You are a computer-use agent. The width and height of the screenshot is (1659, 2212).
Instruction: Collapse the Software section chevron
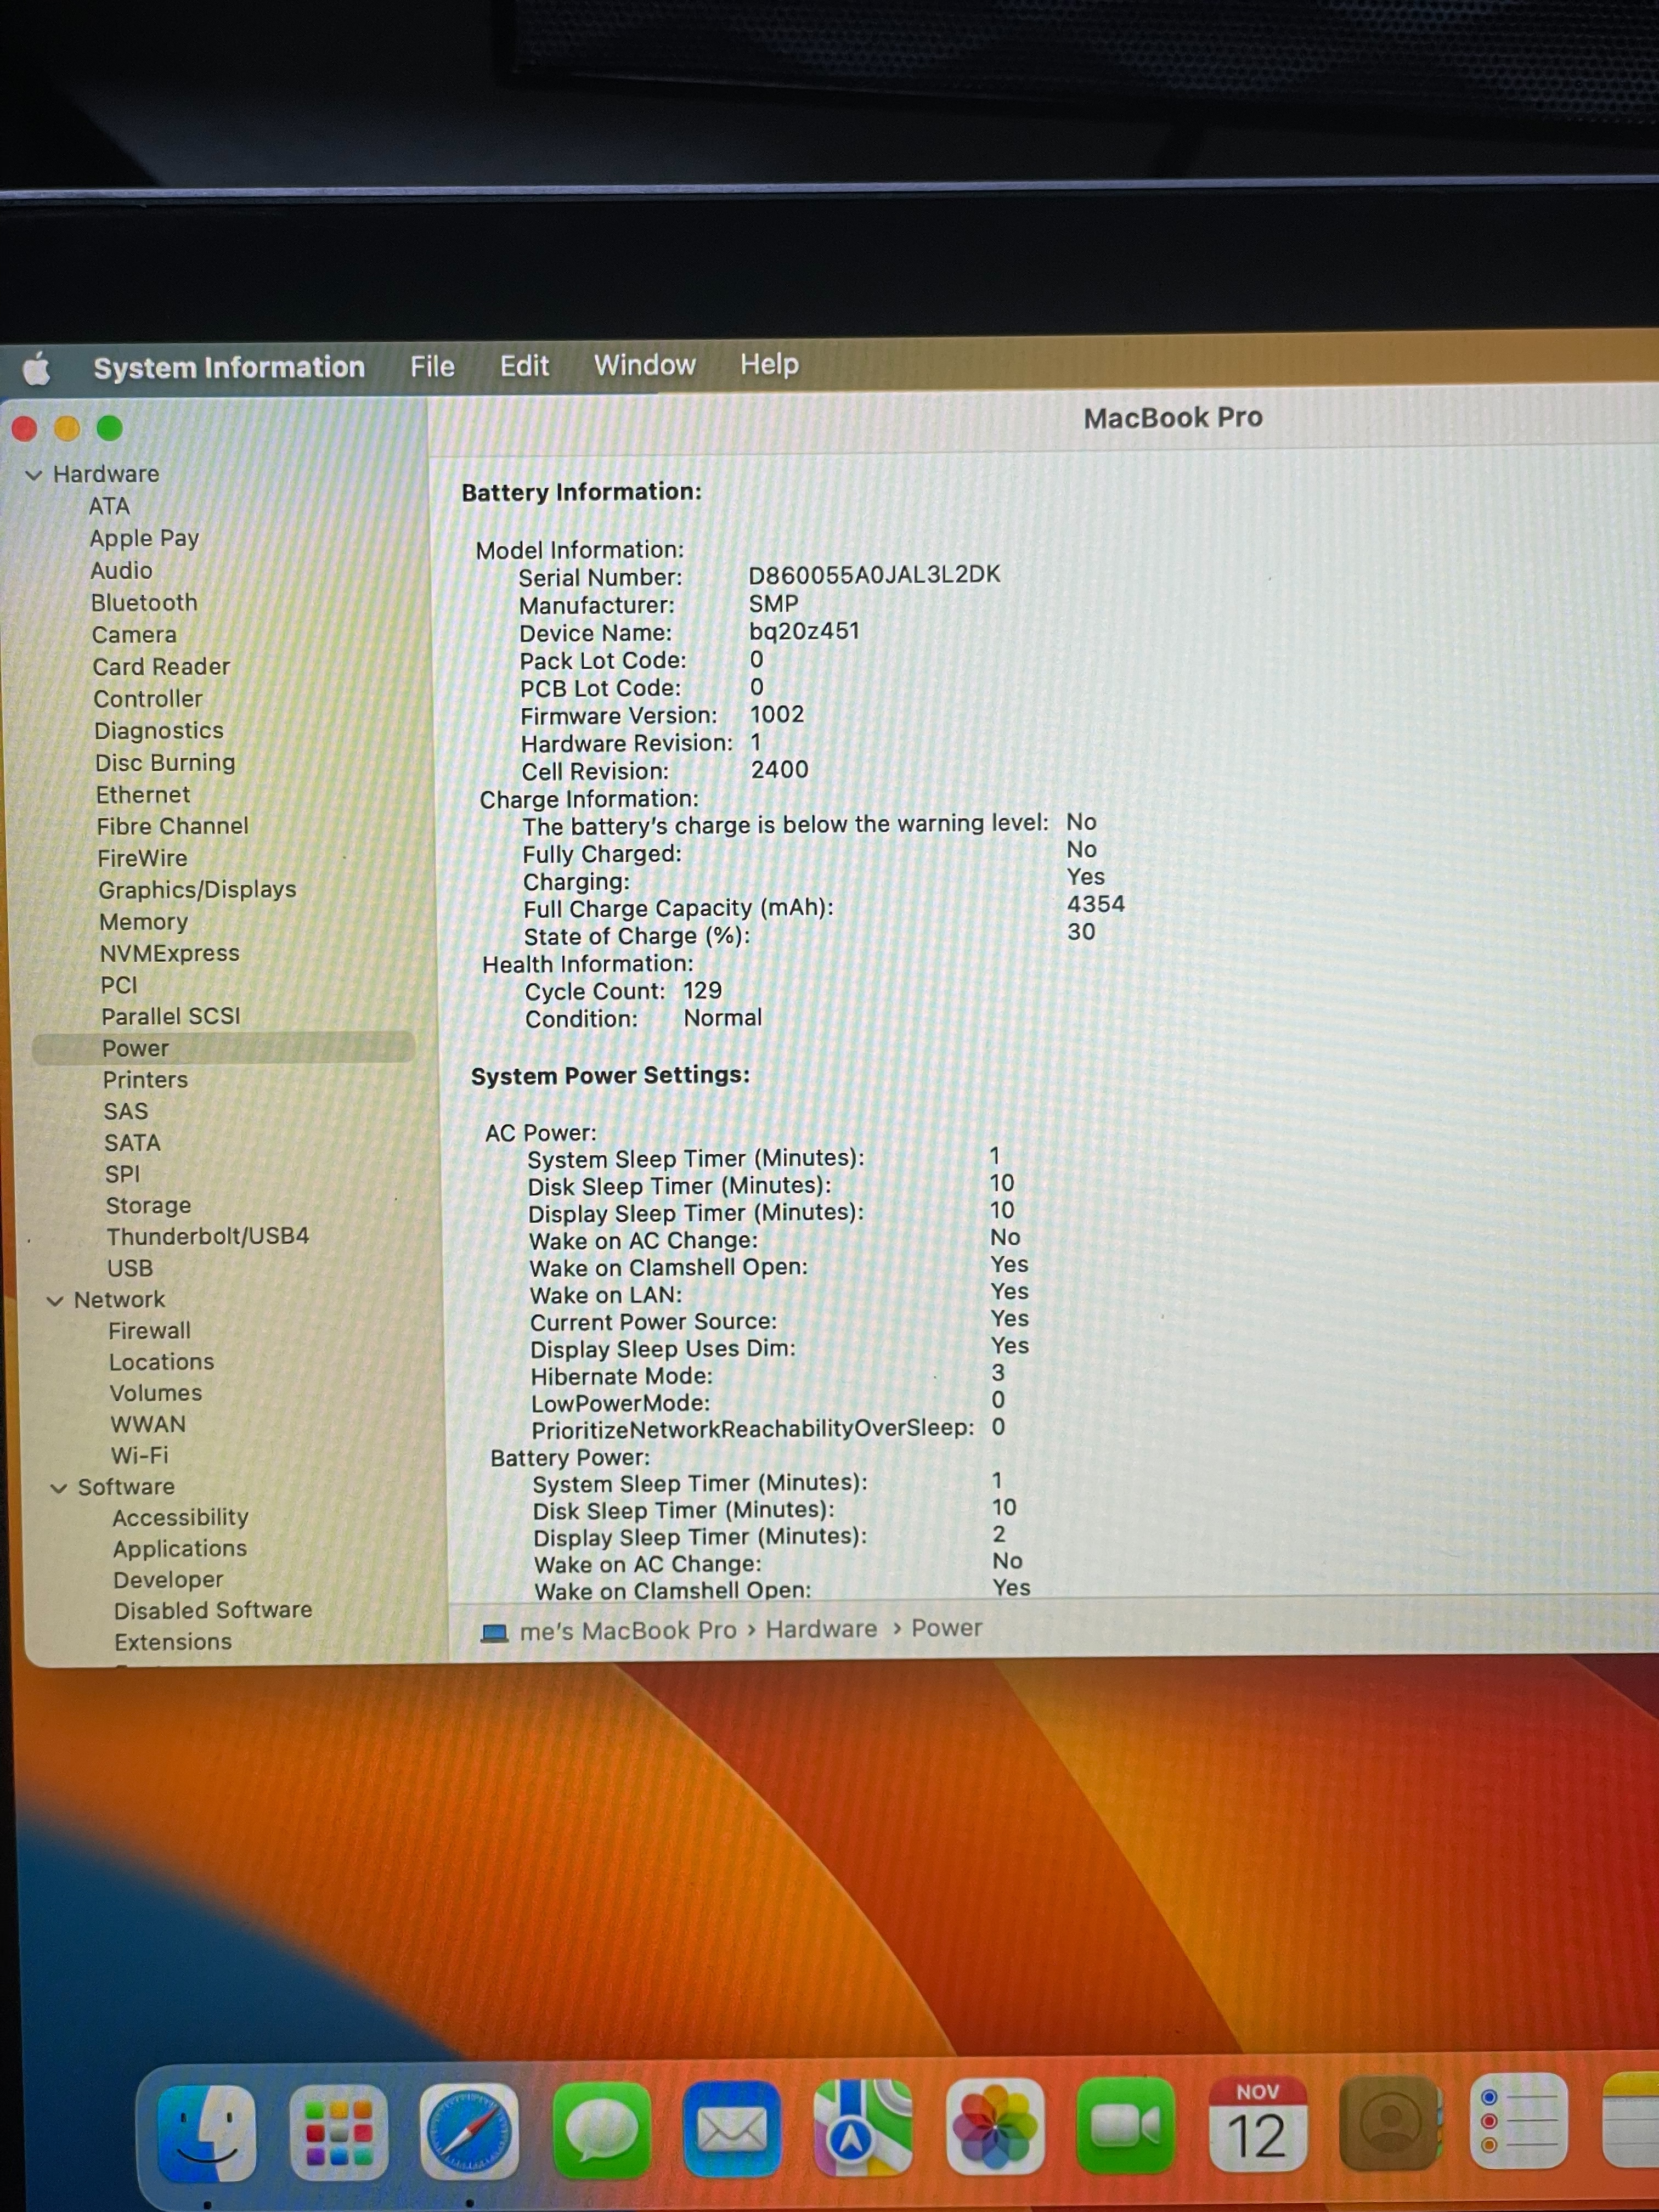pyautogui.click(x=59, y=1488)
